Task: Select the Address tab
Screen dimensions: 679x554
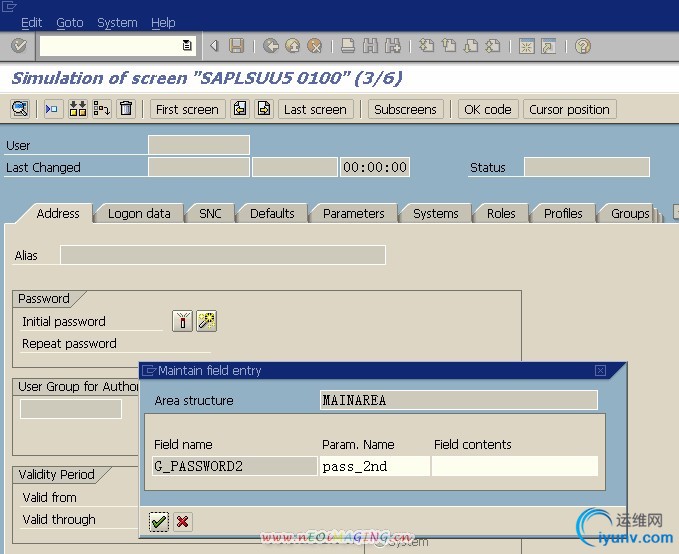Action: [x=58, y=214]
